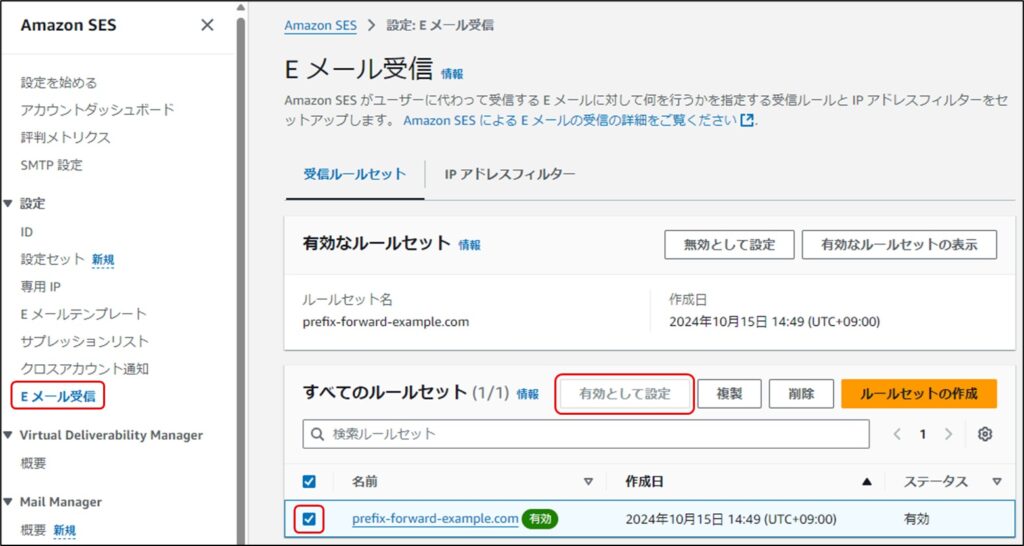This screenshot has width=1024, height=546.
Task: Select 受信ルールセット tab
Action: [354, 174]
